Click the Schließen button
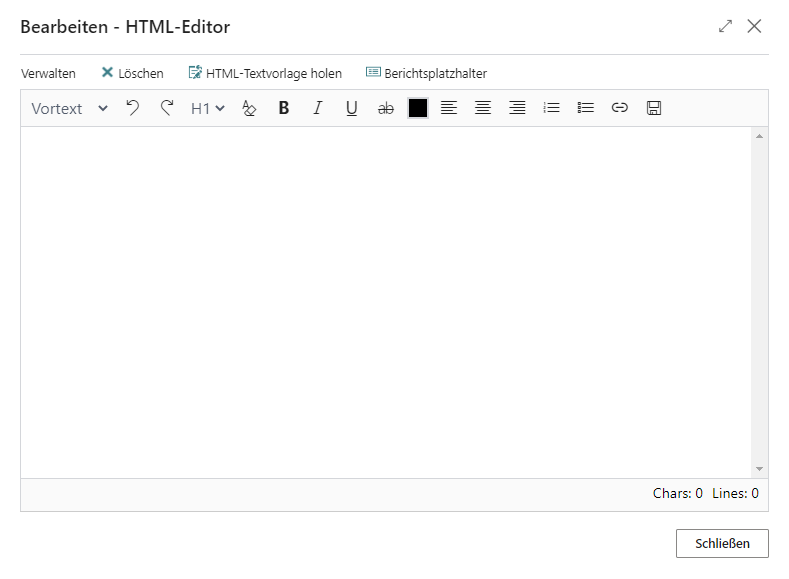Viewport: 789px width, 579px height. (x=722, y=543)
